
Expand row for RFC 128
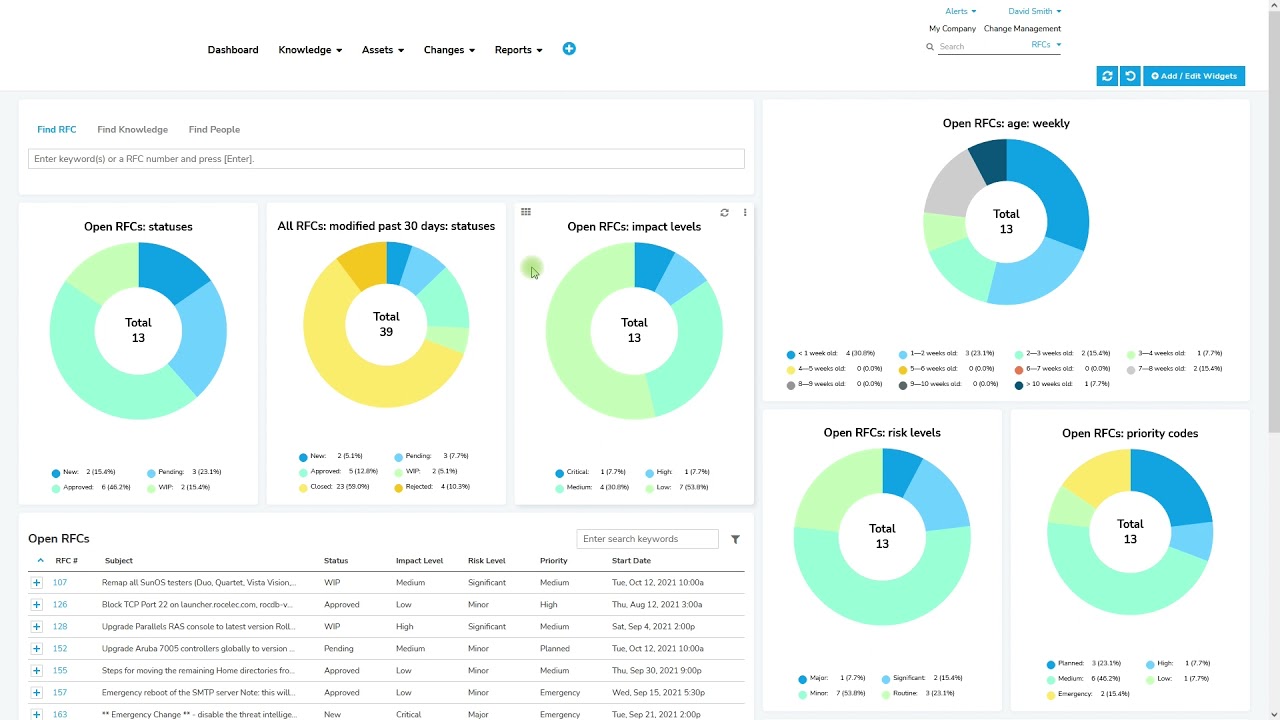pos(37,627)
